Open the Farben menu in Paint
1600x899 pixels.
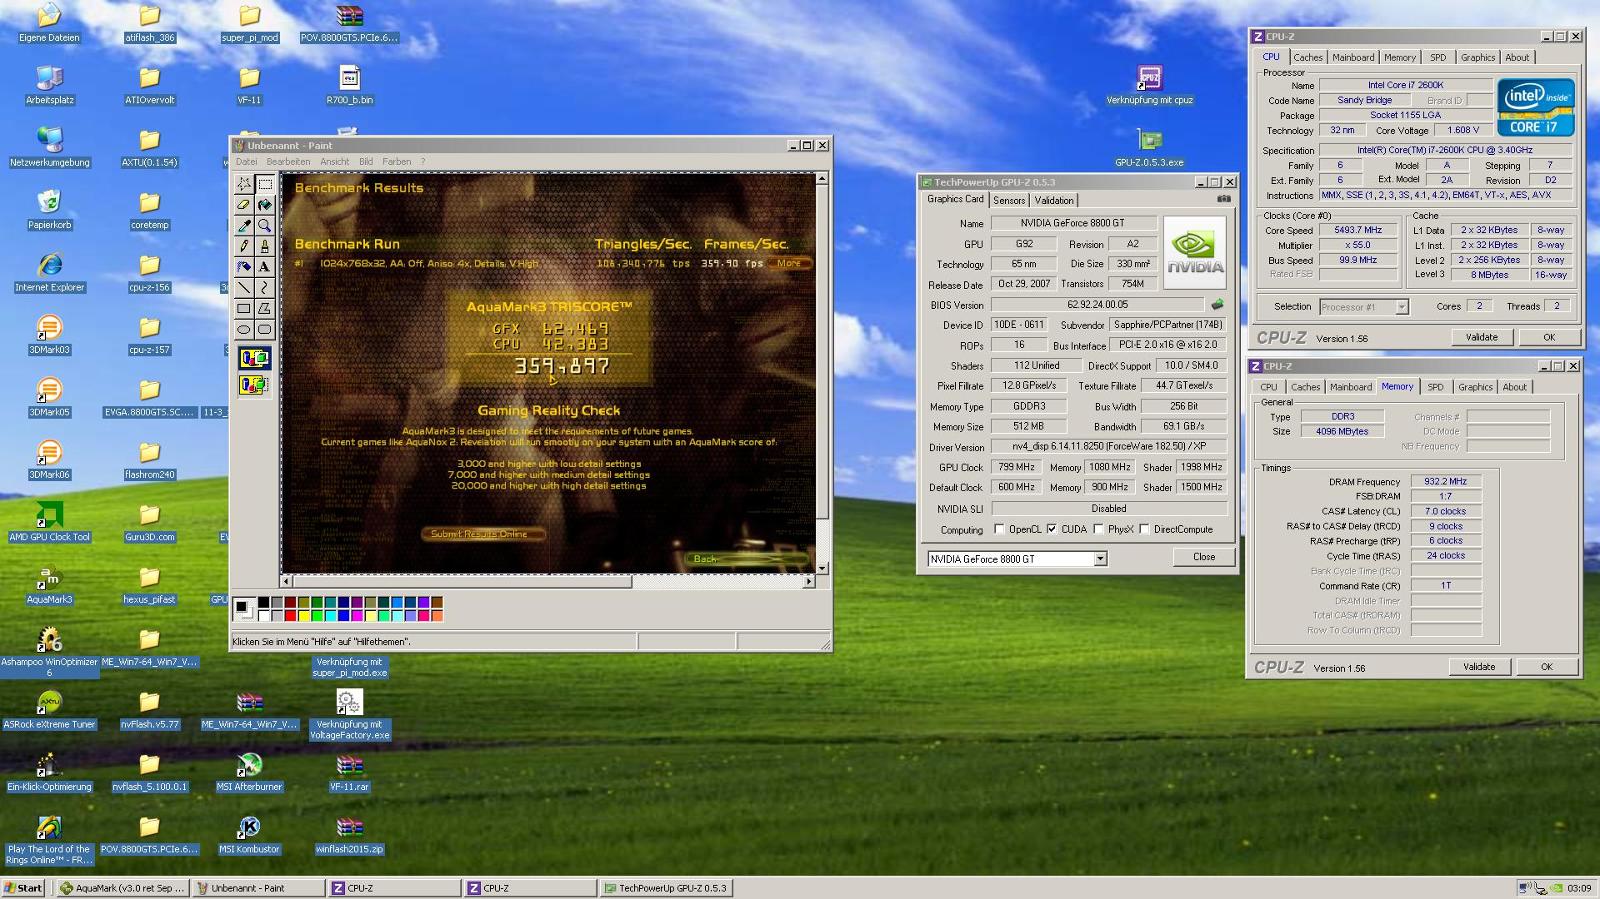click(397, 161)
